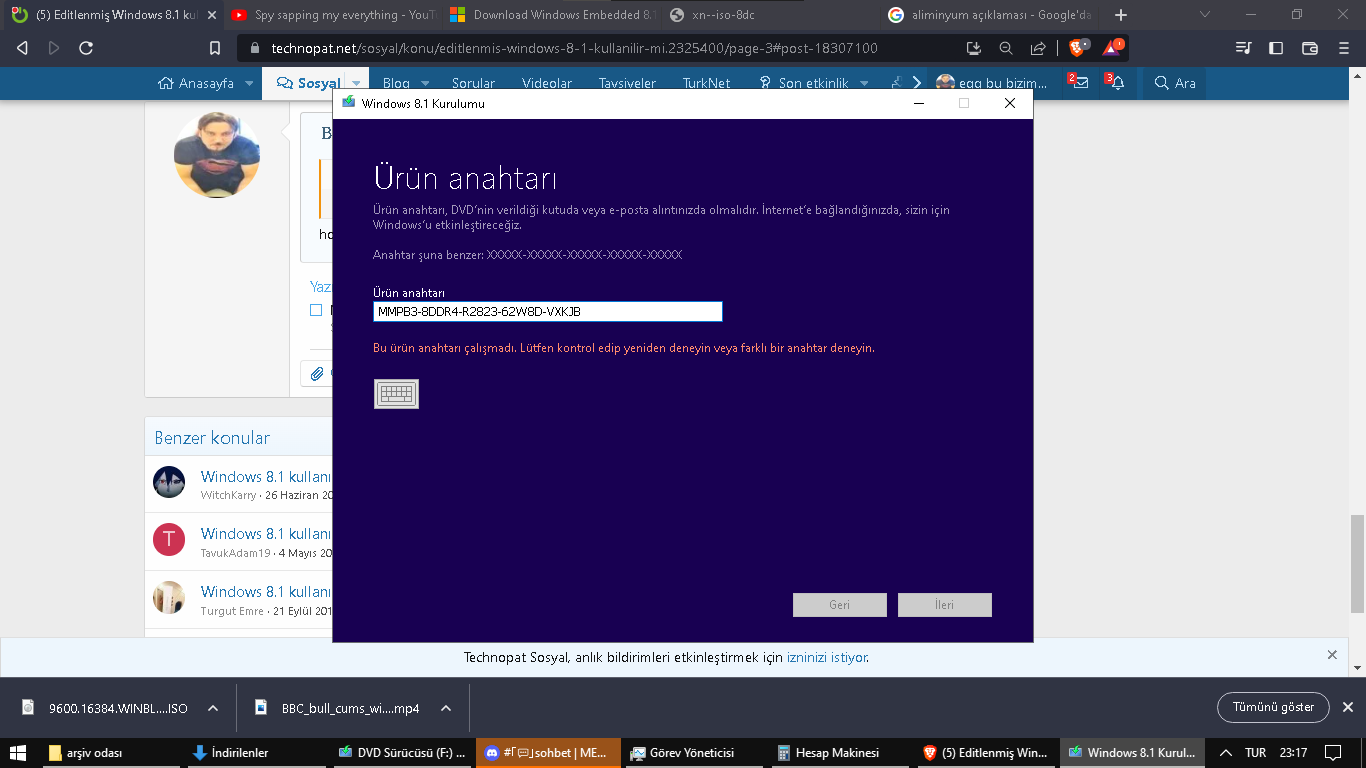The width and height of the screenshot is (1366, 768).
Task: Share this page via the share icon
Action: coord(1038,48)
